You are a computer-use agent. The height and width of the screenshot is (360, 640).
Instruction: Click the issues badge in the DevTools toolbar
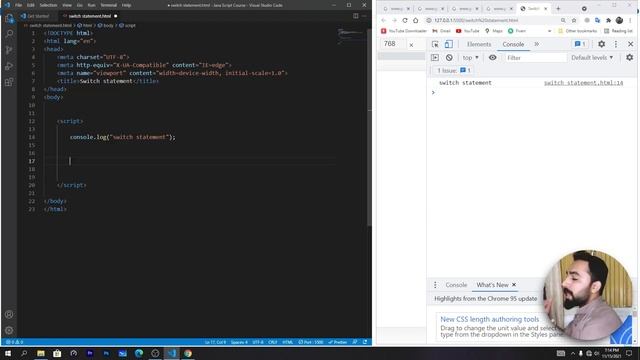[580, 44]
